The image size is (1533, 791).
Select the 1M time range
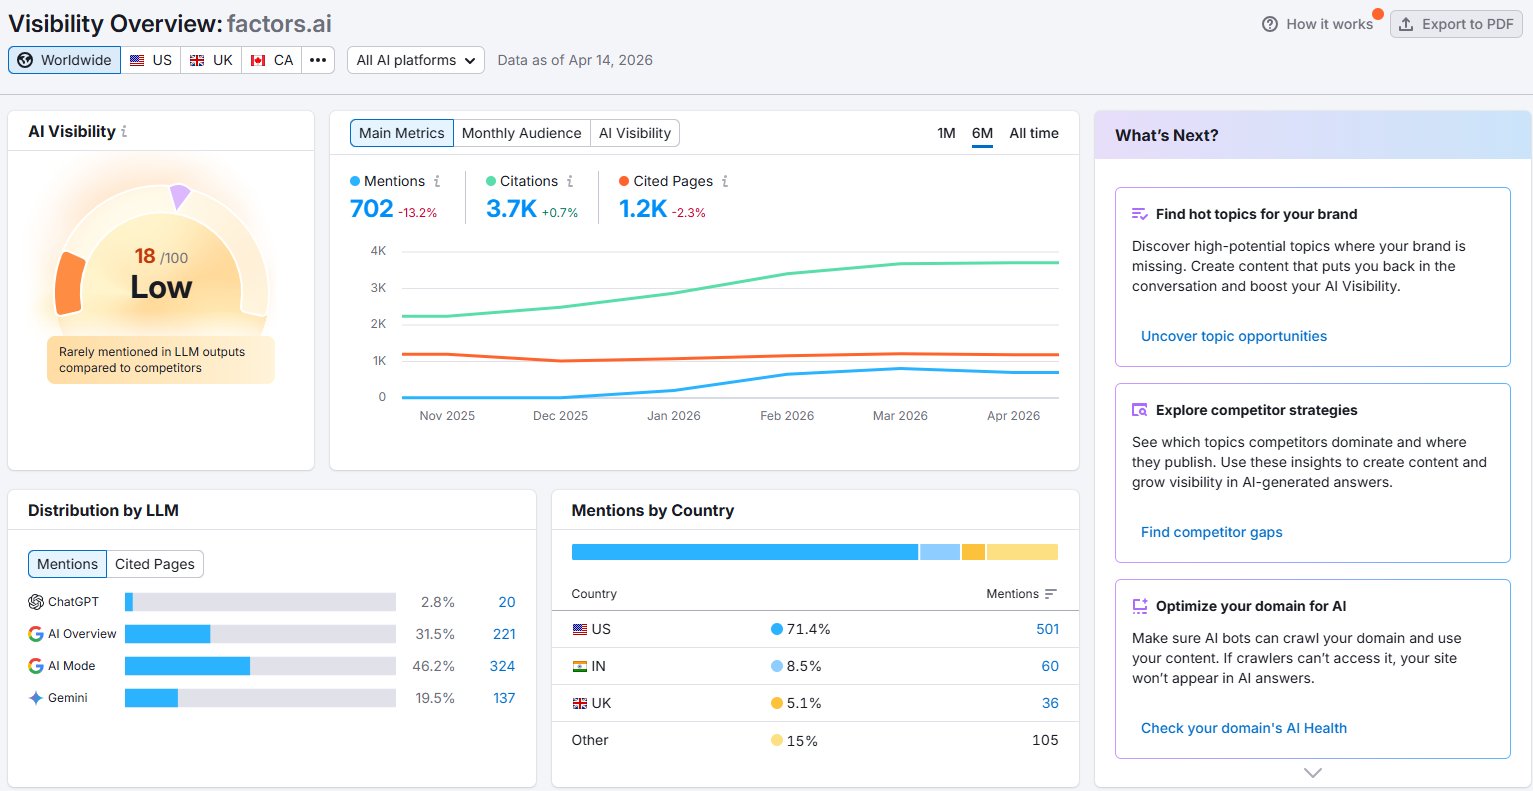coord(946,133)
